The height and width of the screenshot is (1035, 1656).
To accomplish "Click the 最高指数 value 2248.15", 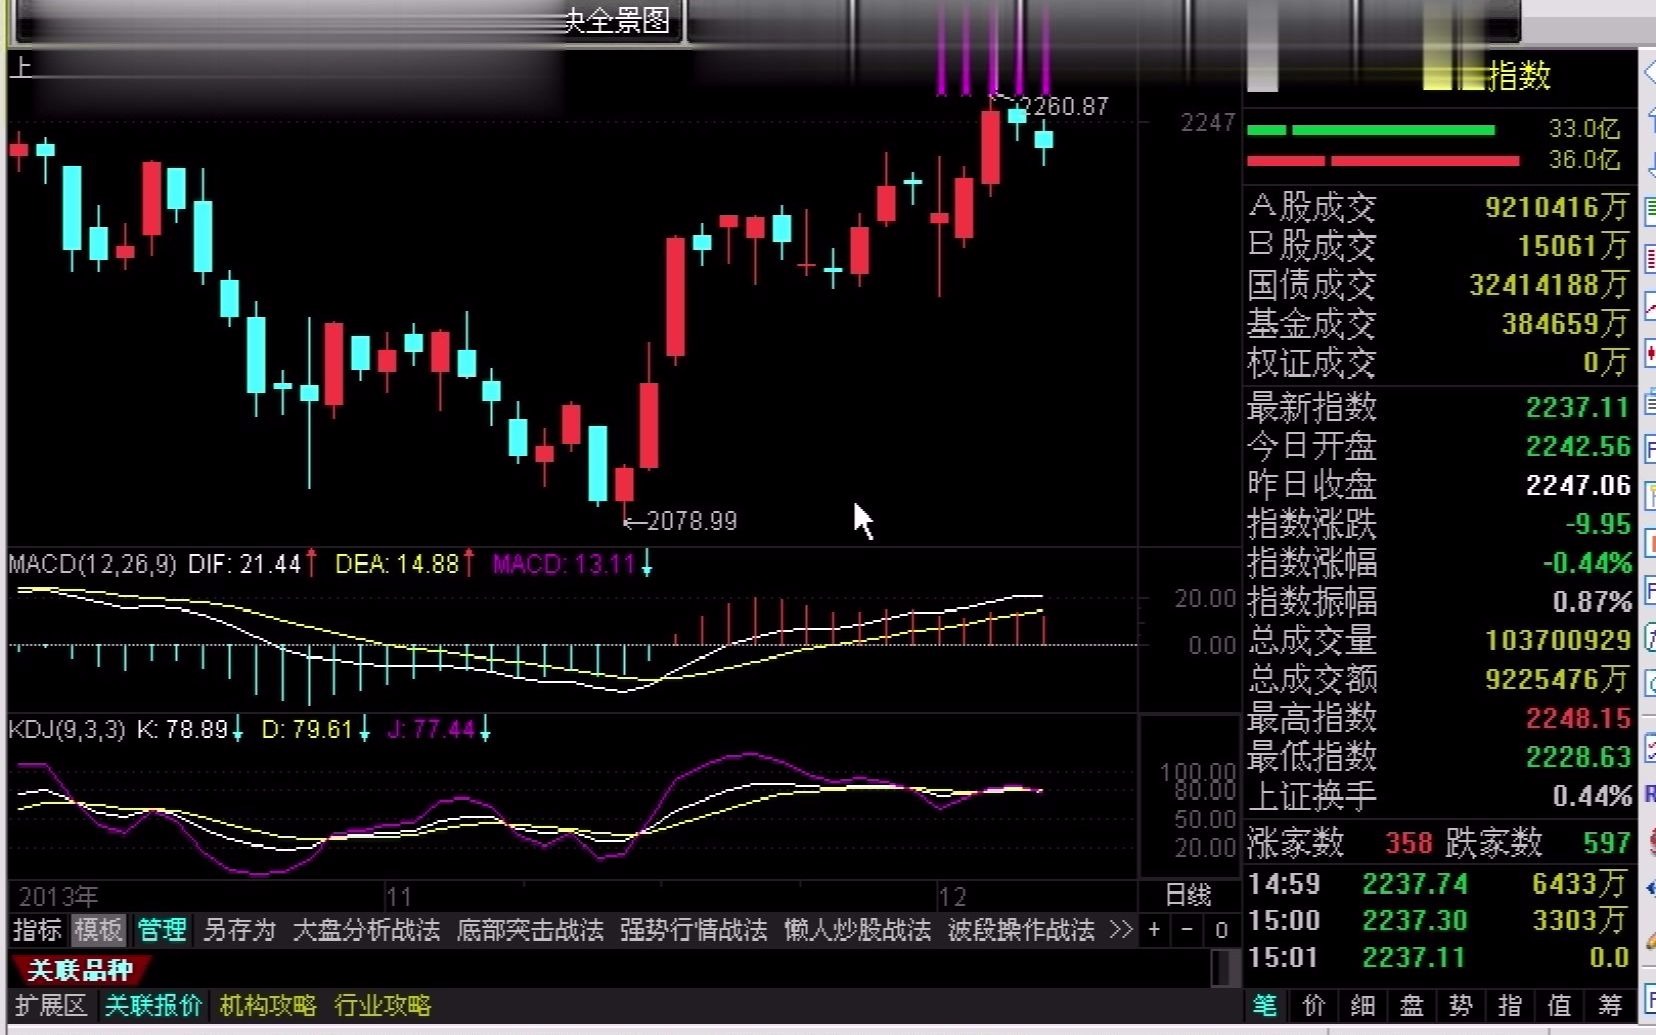I will click(x=1578, y=718).
